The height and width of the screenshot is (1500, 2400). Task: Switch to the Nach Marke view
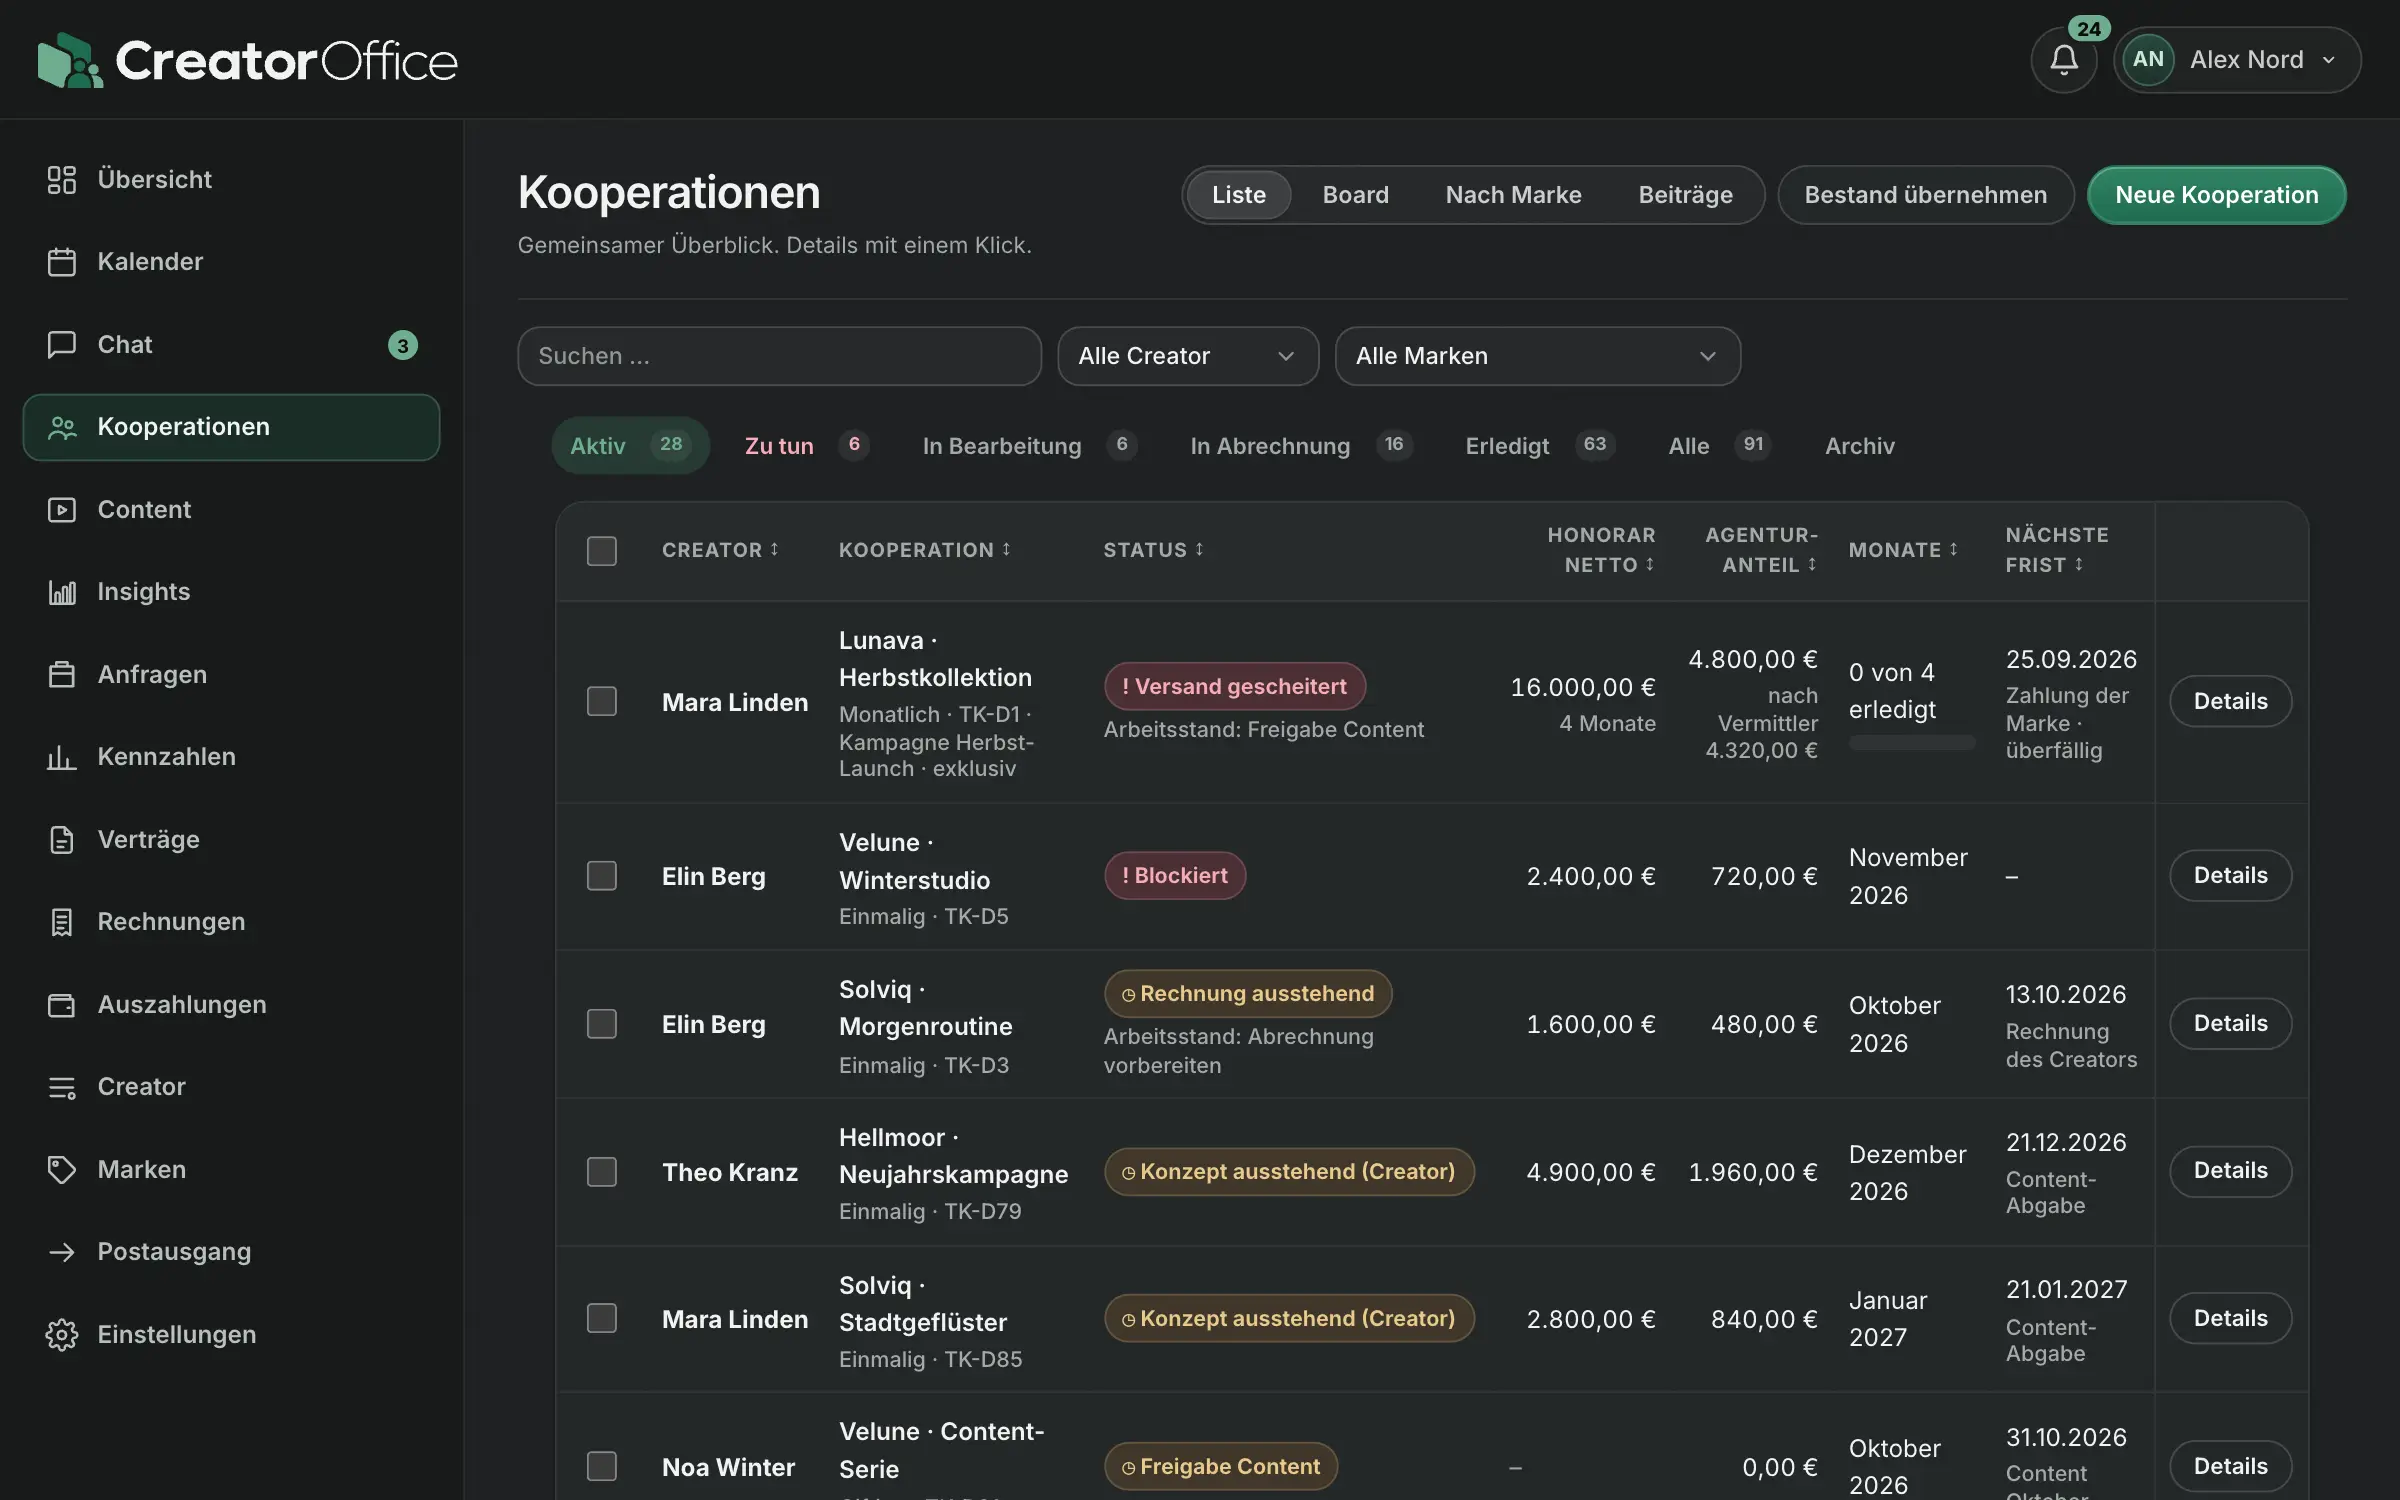click(1513, 195)
